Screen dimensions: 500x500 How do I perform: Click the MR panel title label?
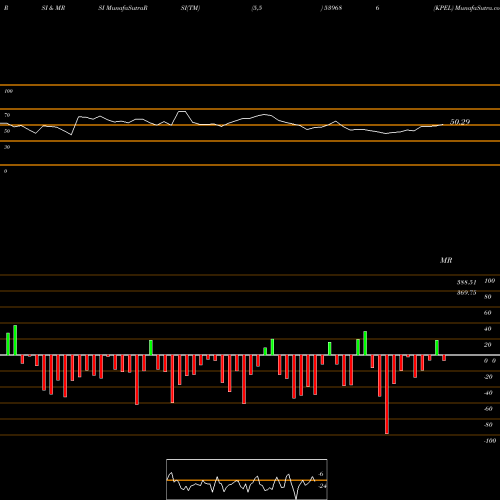tap(446, 260)
